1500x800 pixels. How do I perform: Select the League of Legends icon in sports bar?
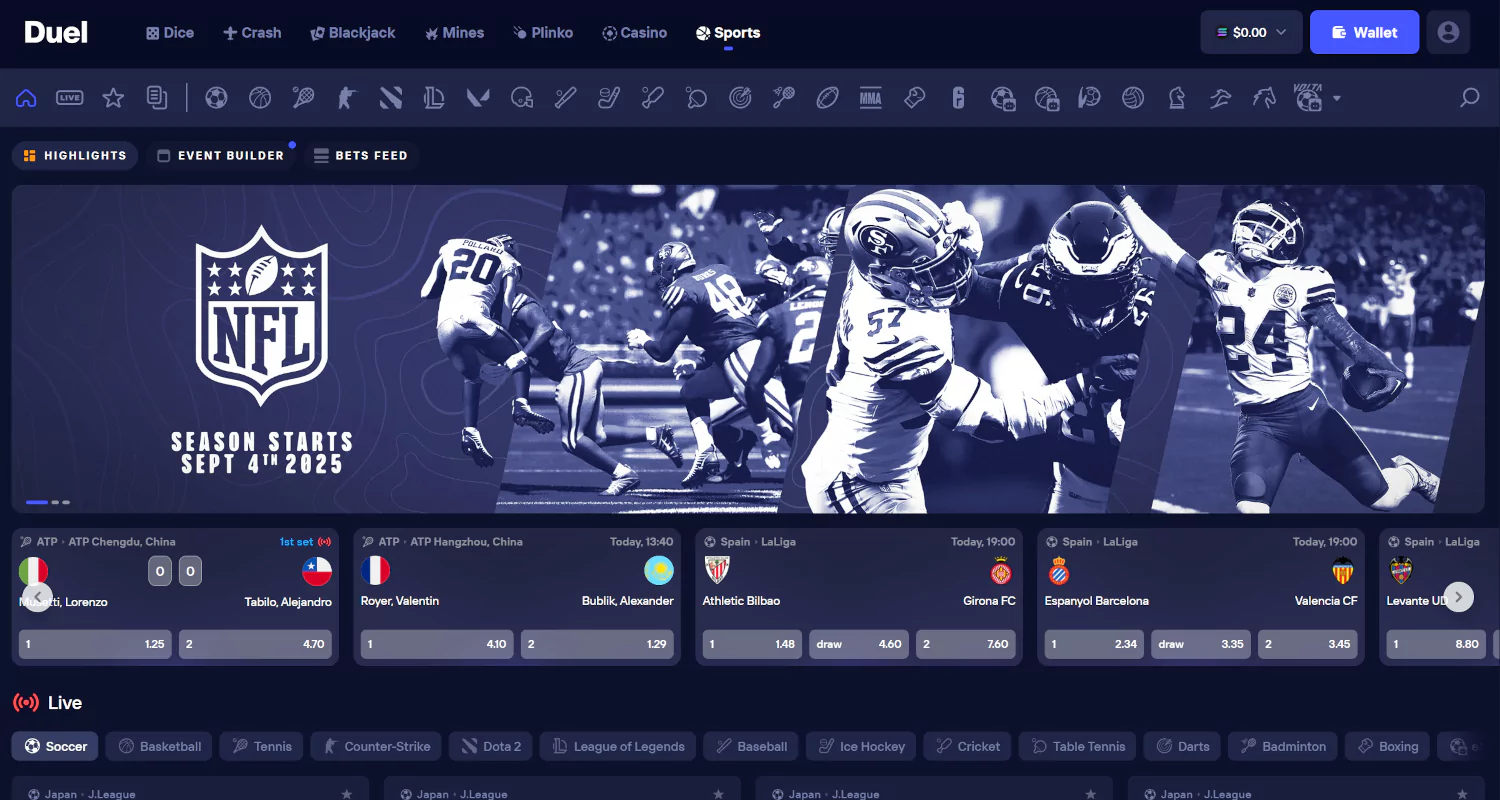point(434,97)
